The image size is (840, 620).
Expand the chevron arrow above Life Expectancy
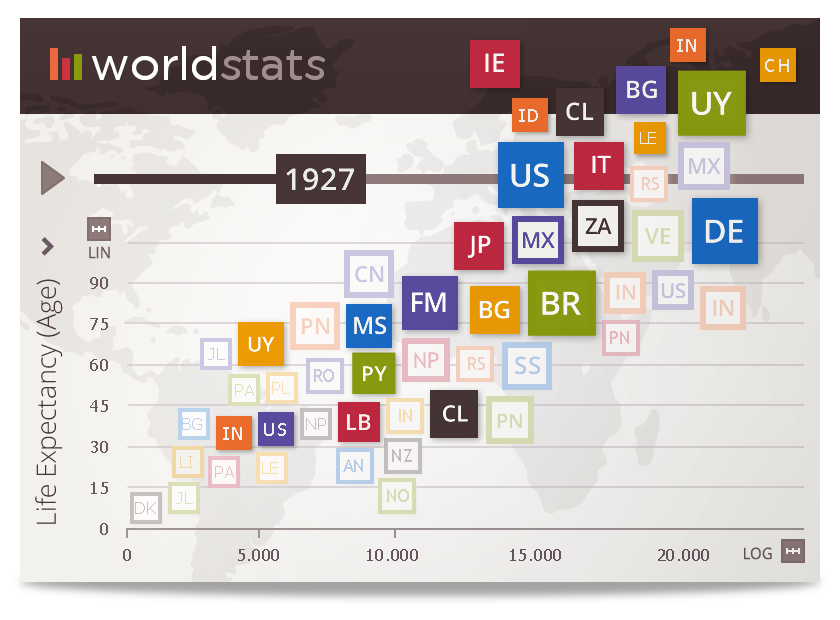[47, 246]
